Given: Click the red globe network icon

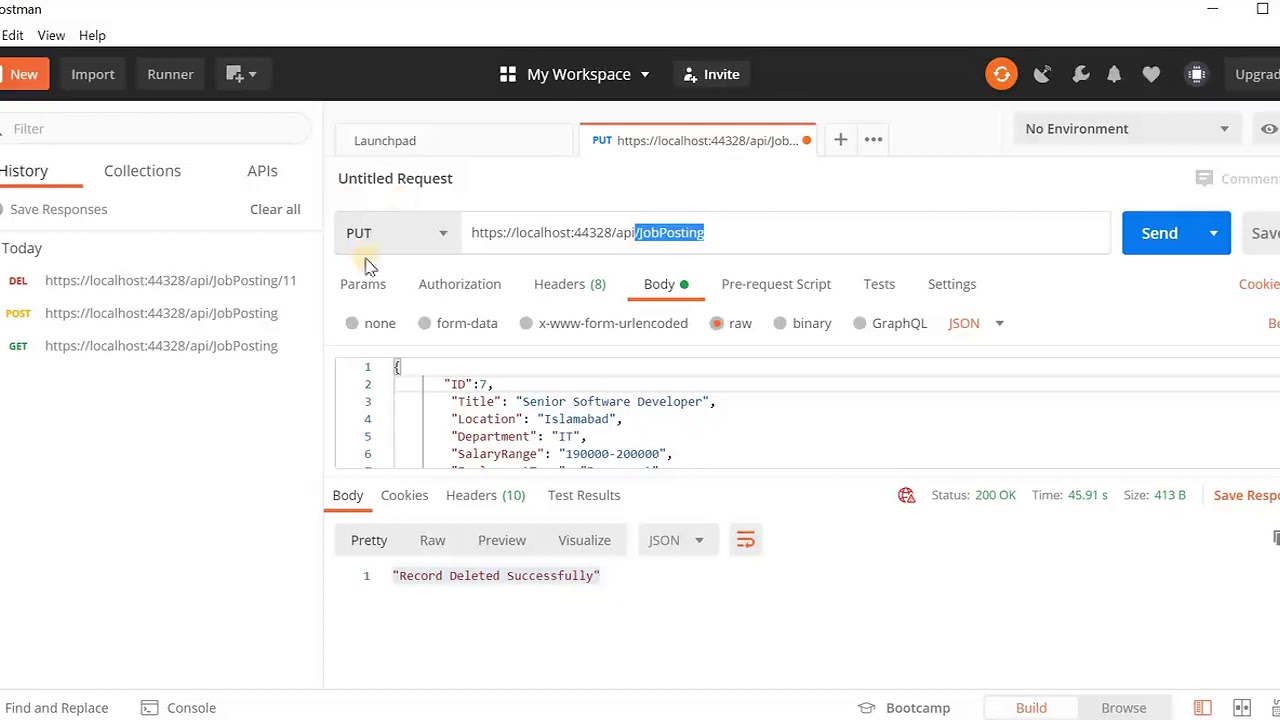Looking at the screenshot, I should pyautogui.click(x=907, y=495).
